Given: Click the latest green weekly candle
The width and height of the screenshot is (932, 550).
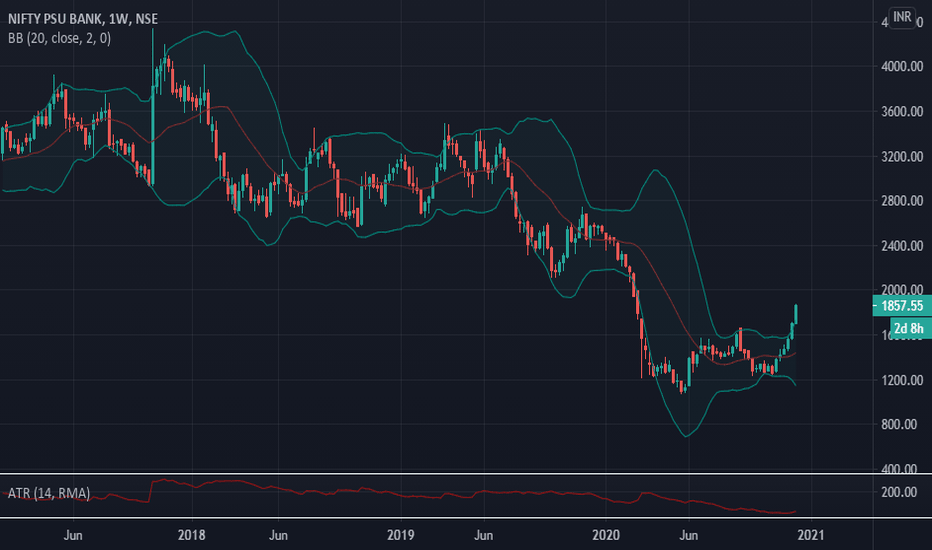Looking at the screenshot, I should (x=796, y=314).
